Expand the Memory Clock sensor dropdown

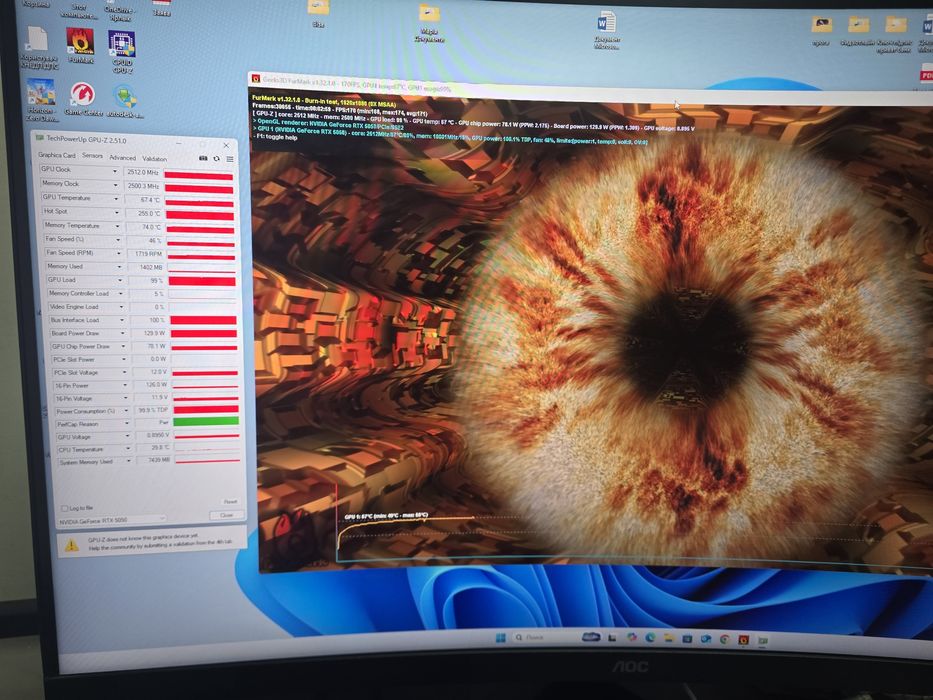[x=115, y=185]
